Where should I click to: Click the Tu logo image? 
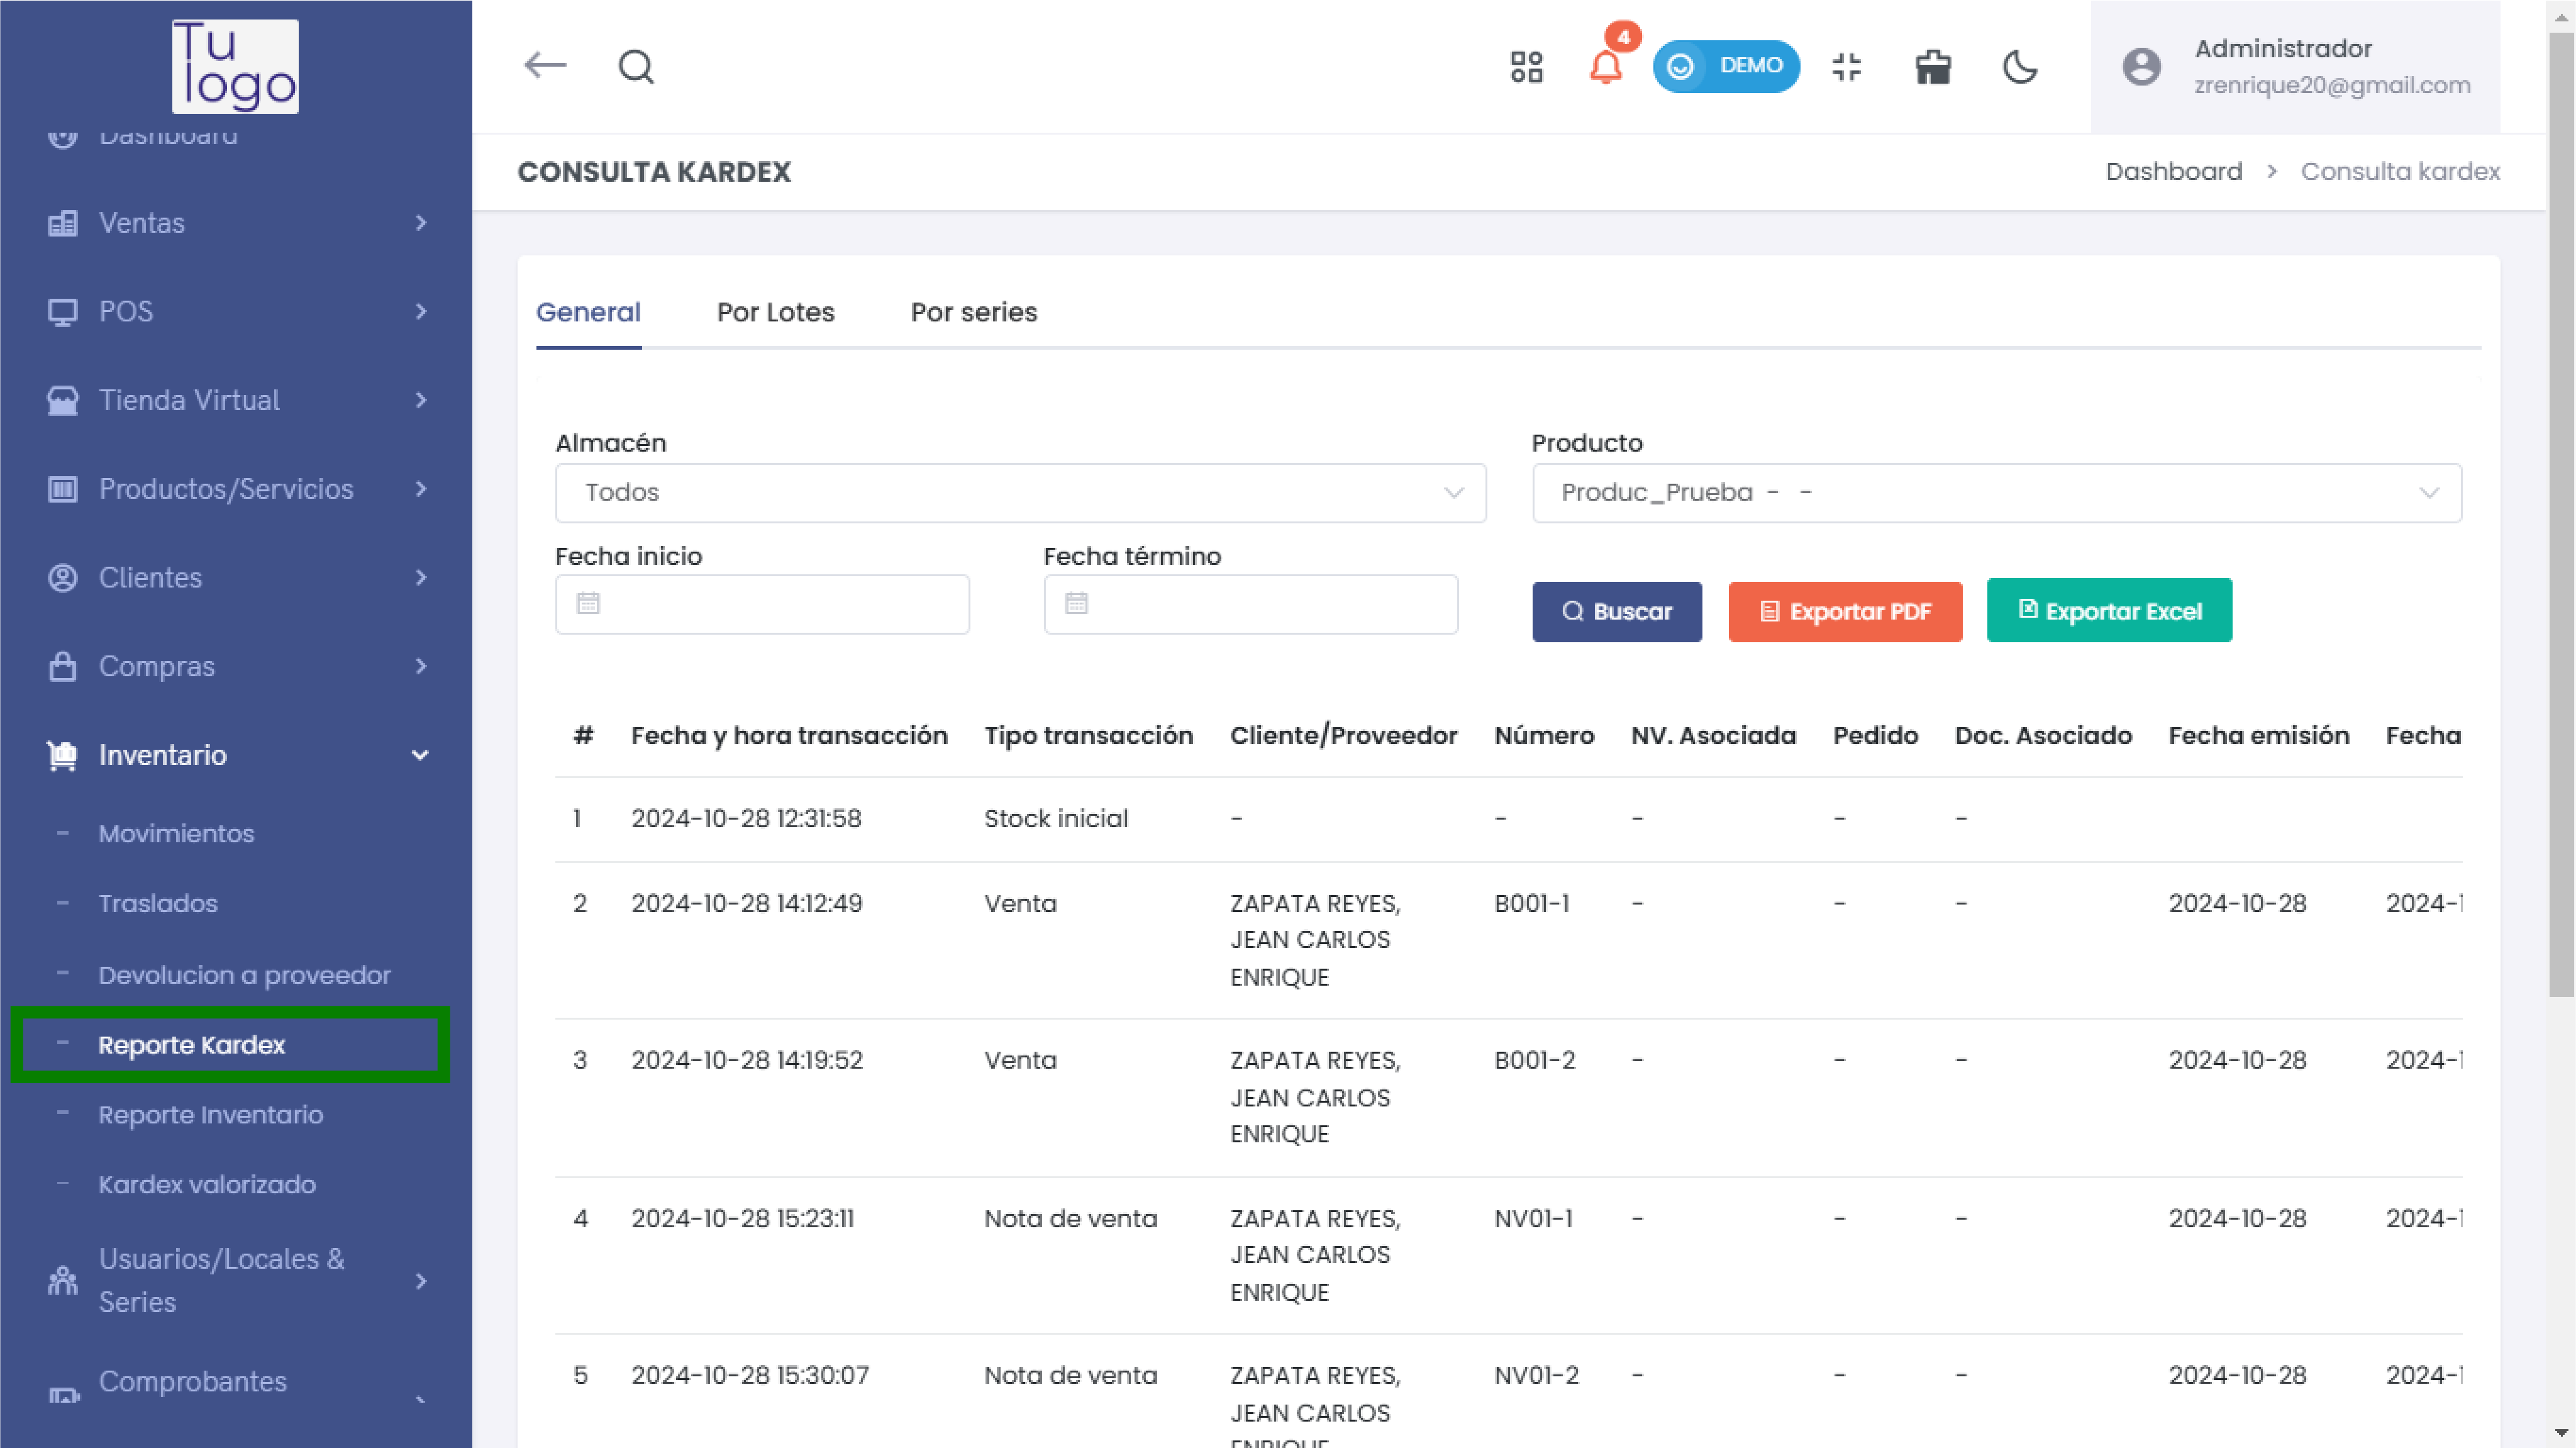point(235,66)
